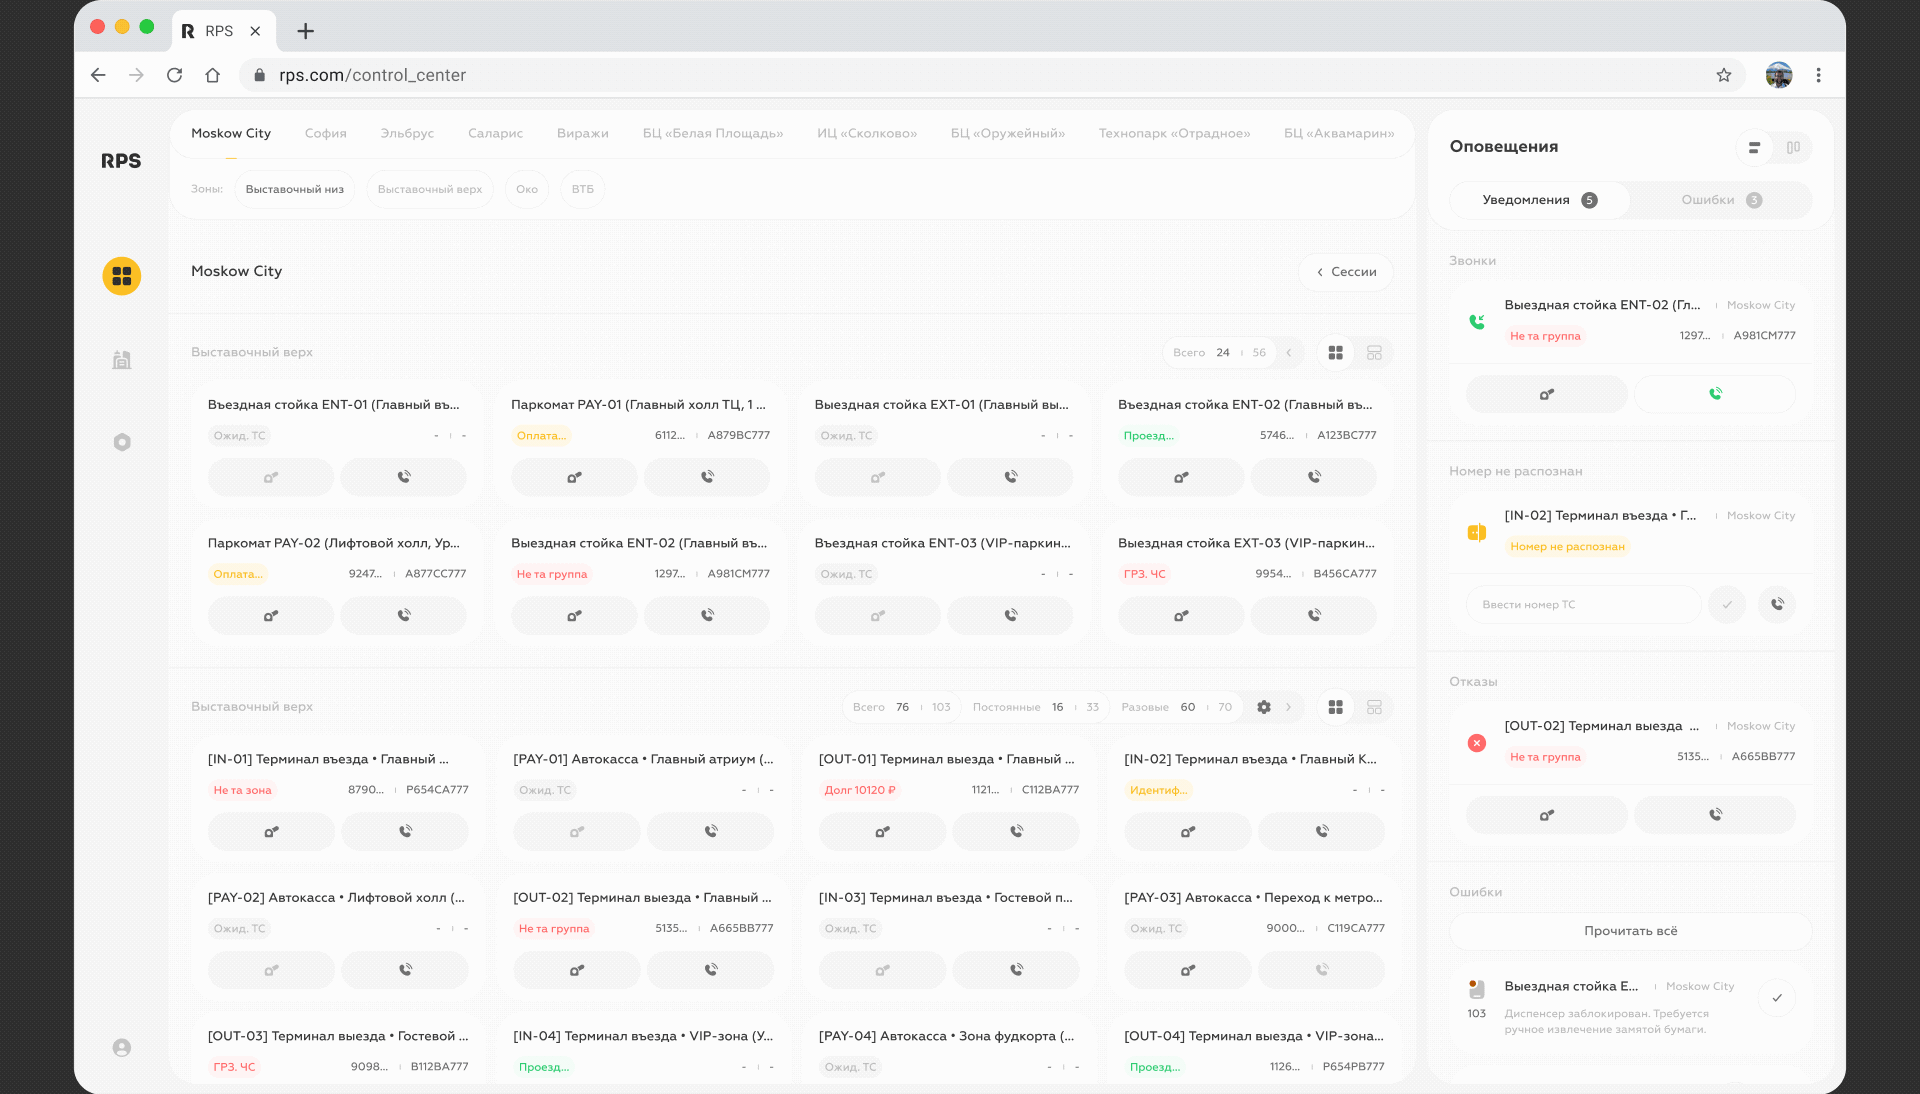Click Не та группа status on ENT-02 card
This screenshot has height=1094, width=1920.
pos(552,574)
